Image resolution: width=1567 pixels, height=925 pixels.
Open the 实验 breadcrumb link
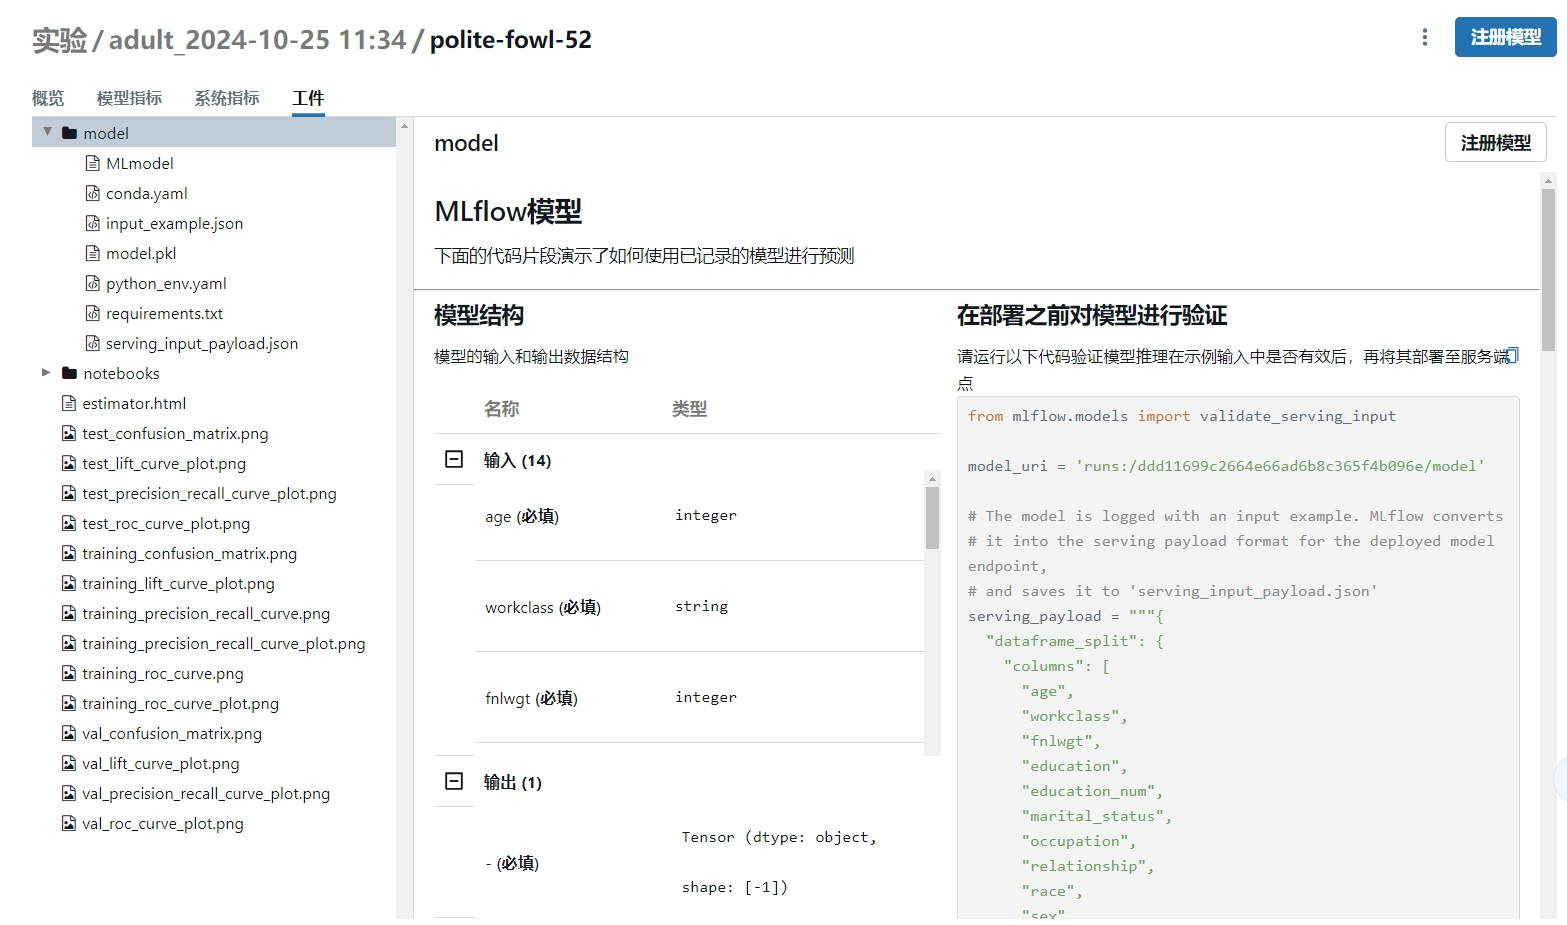[x=60, y=40]
